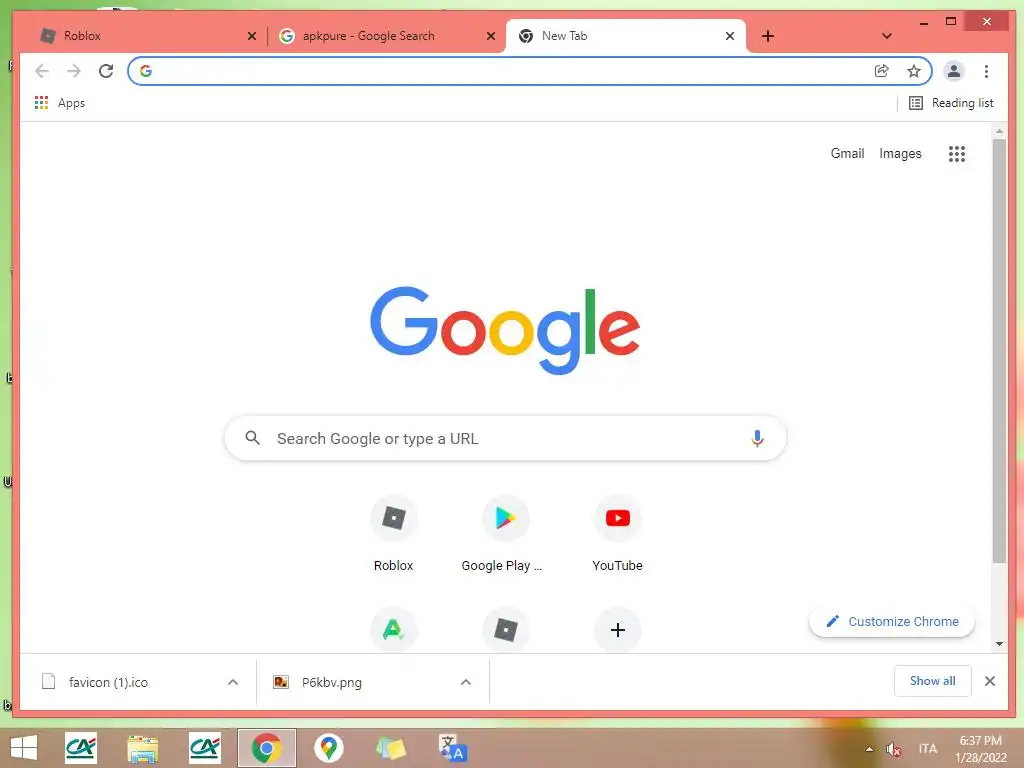Click the magnifier icon in the search box
This screenshot has width=1024, height=768.
click(252, 438)
